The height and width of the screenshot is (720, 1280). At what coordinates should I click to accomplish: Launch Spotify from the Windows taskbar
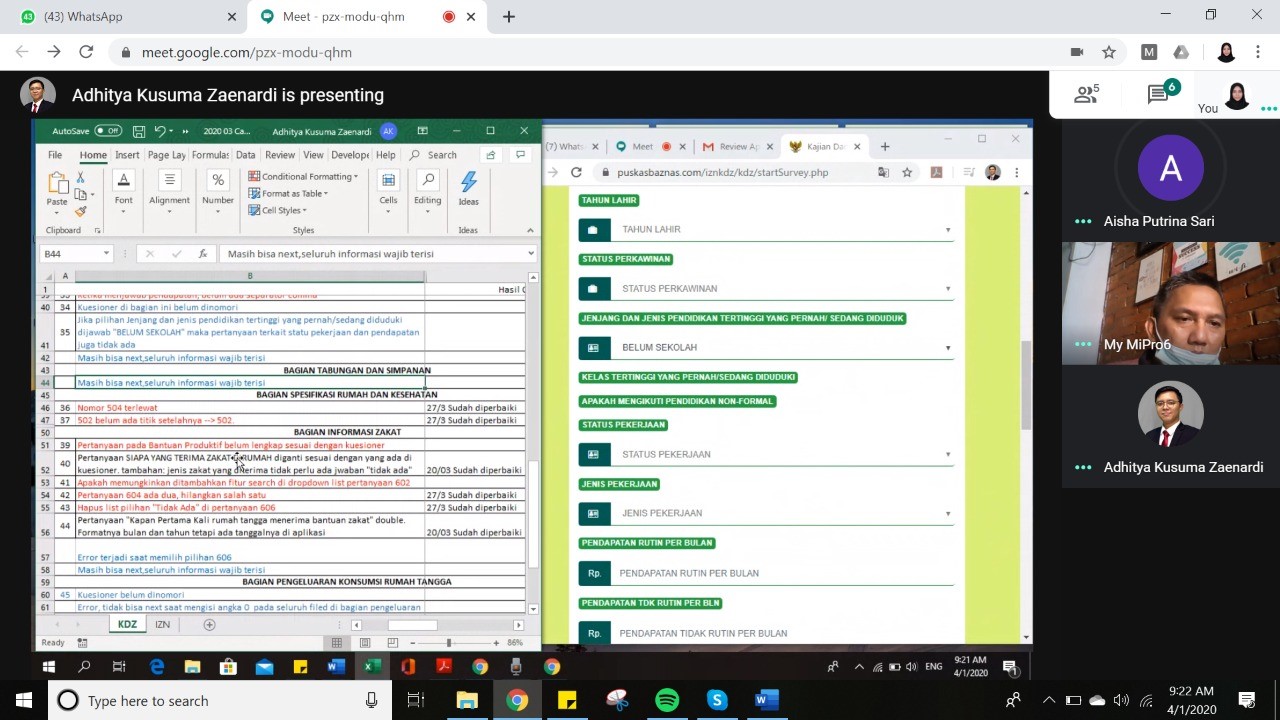667,701
